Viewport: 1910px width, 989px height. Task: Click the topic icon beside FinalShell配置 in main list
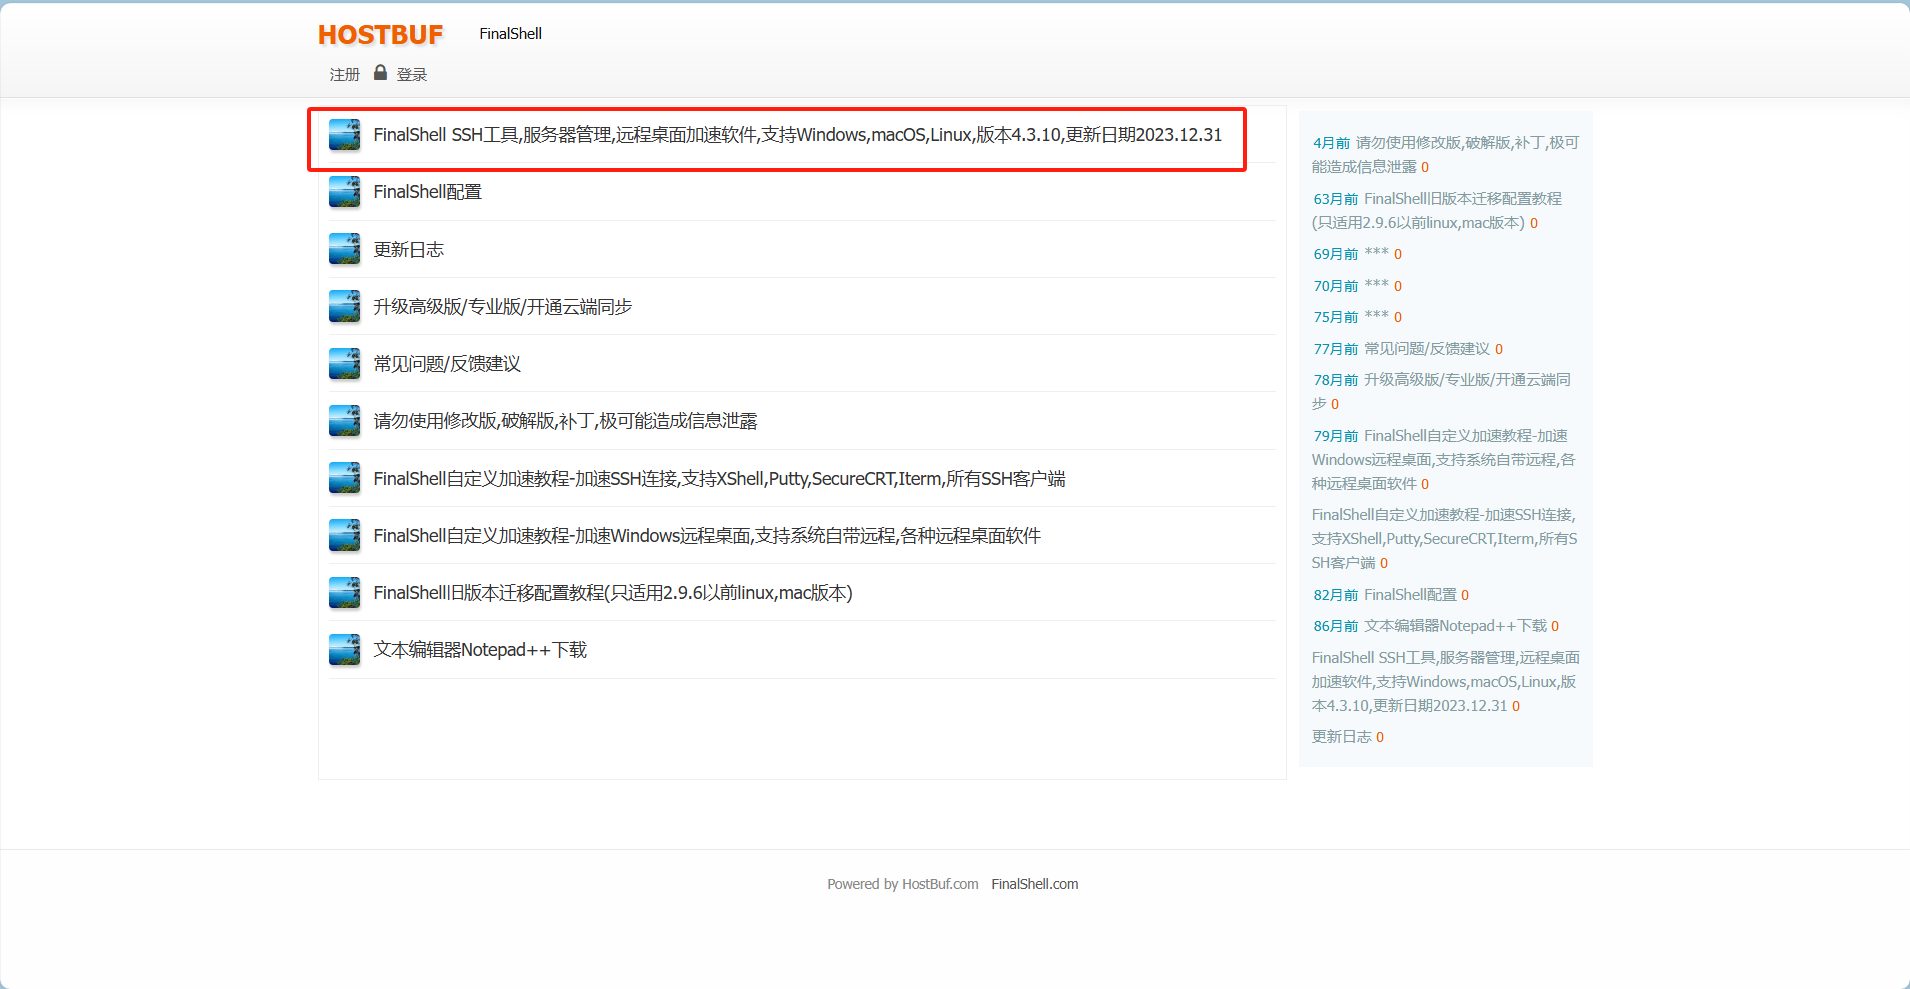[345, 192]
